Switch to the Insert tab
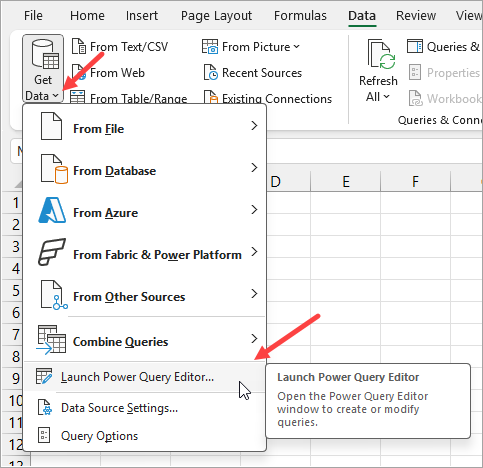This screenshot has width=483, height=468. tap(142, 16)
